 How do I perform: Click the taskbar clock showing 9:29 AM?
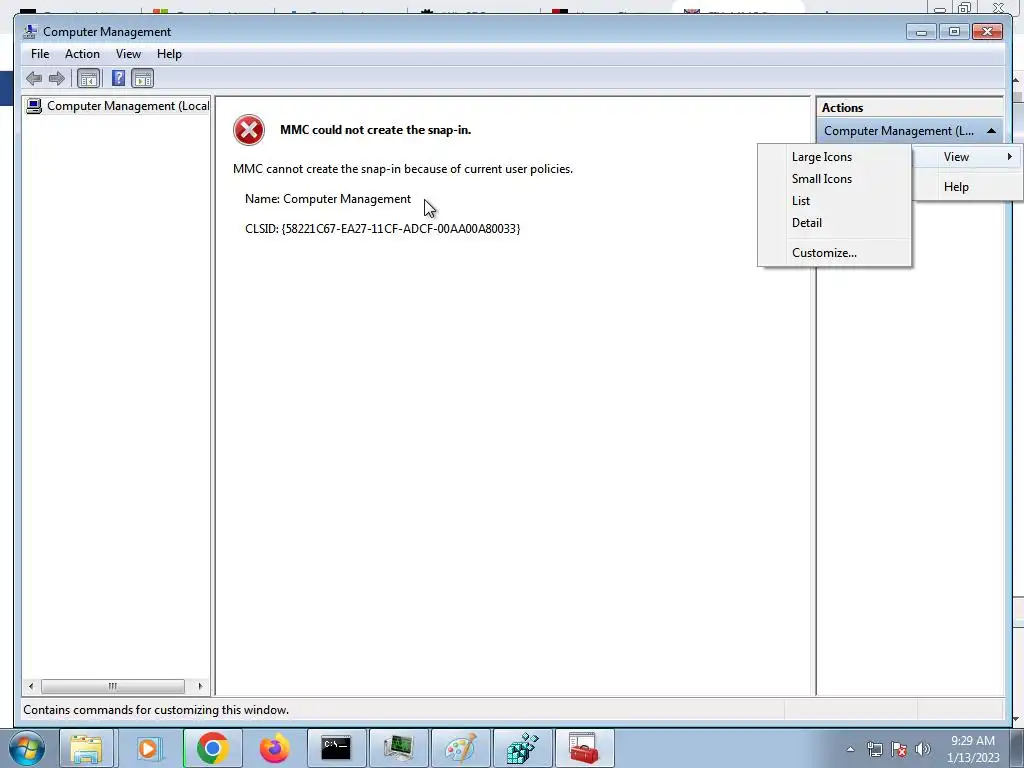click(973, 749)
